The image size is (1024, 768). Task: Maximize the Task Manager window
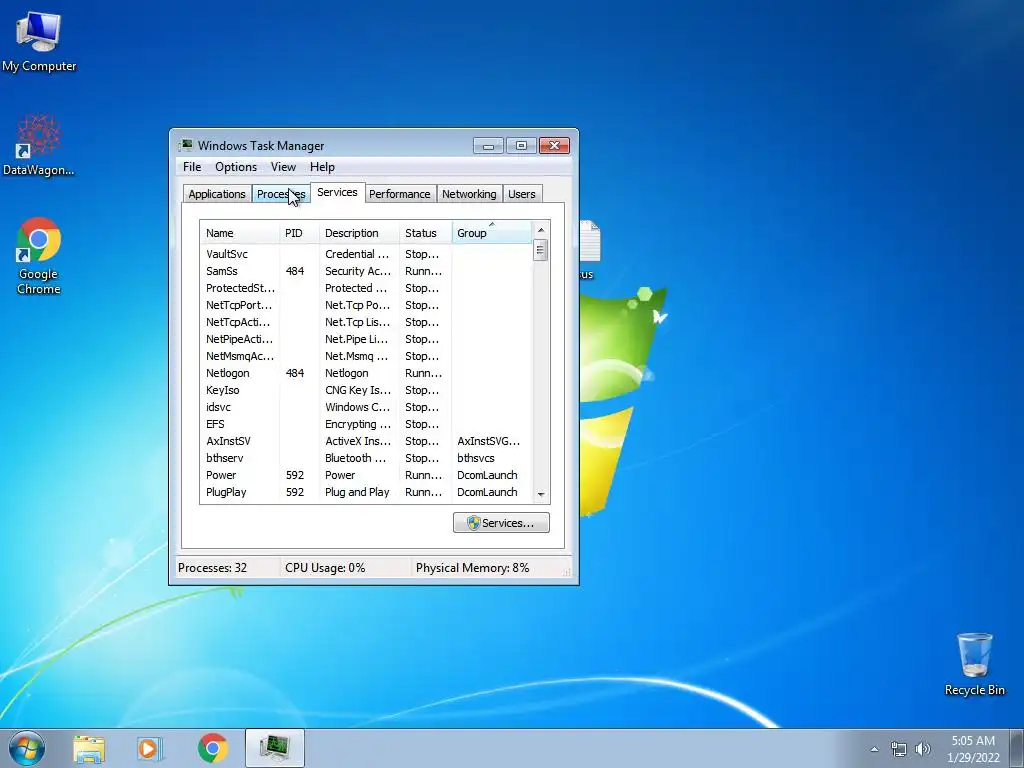[x=521, y=146]
